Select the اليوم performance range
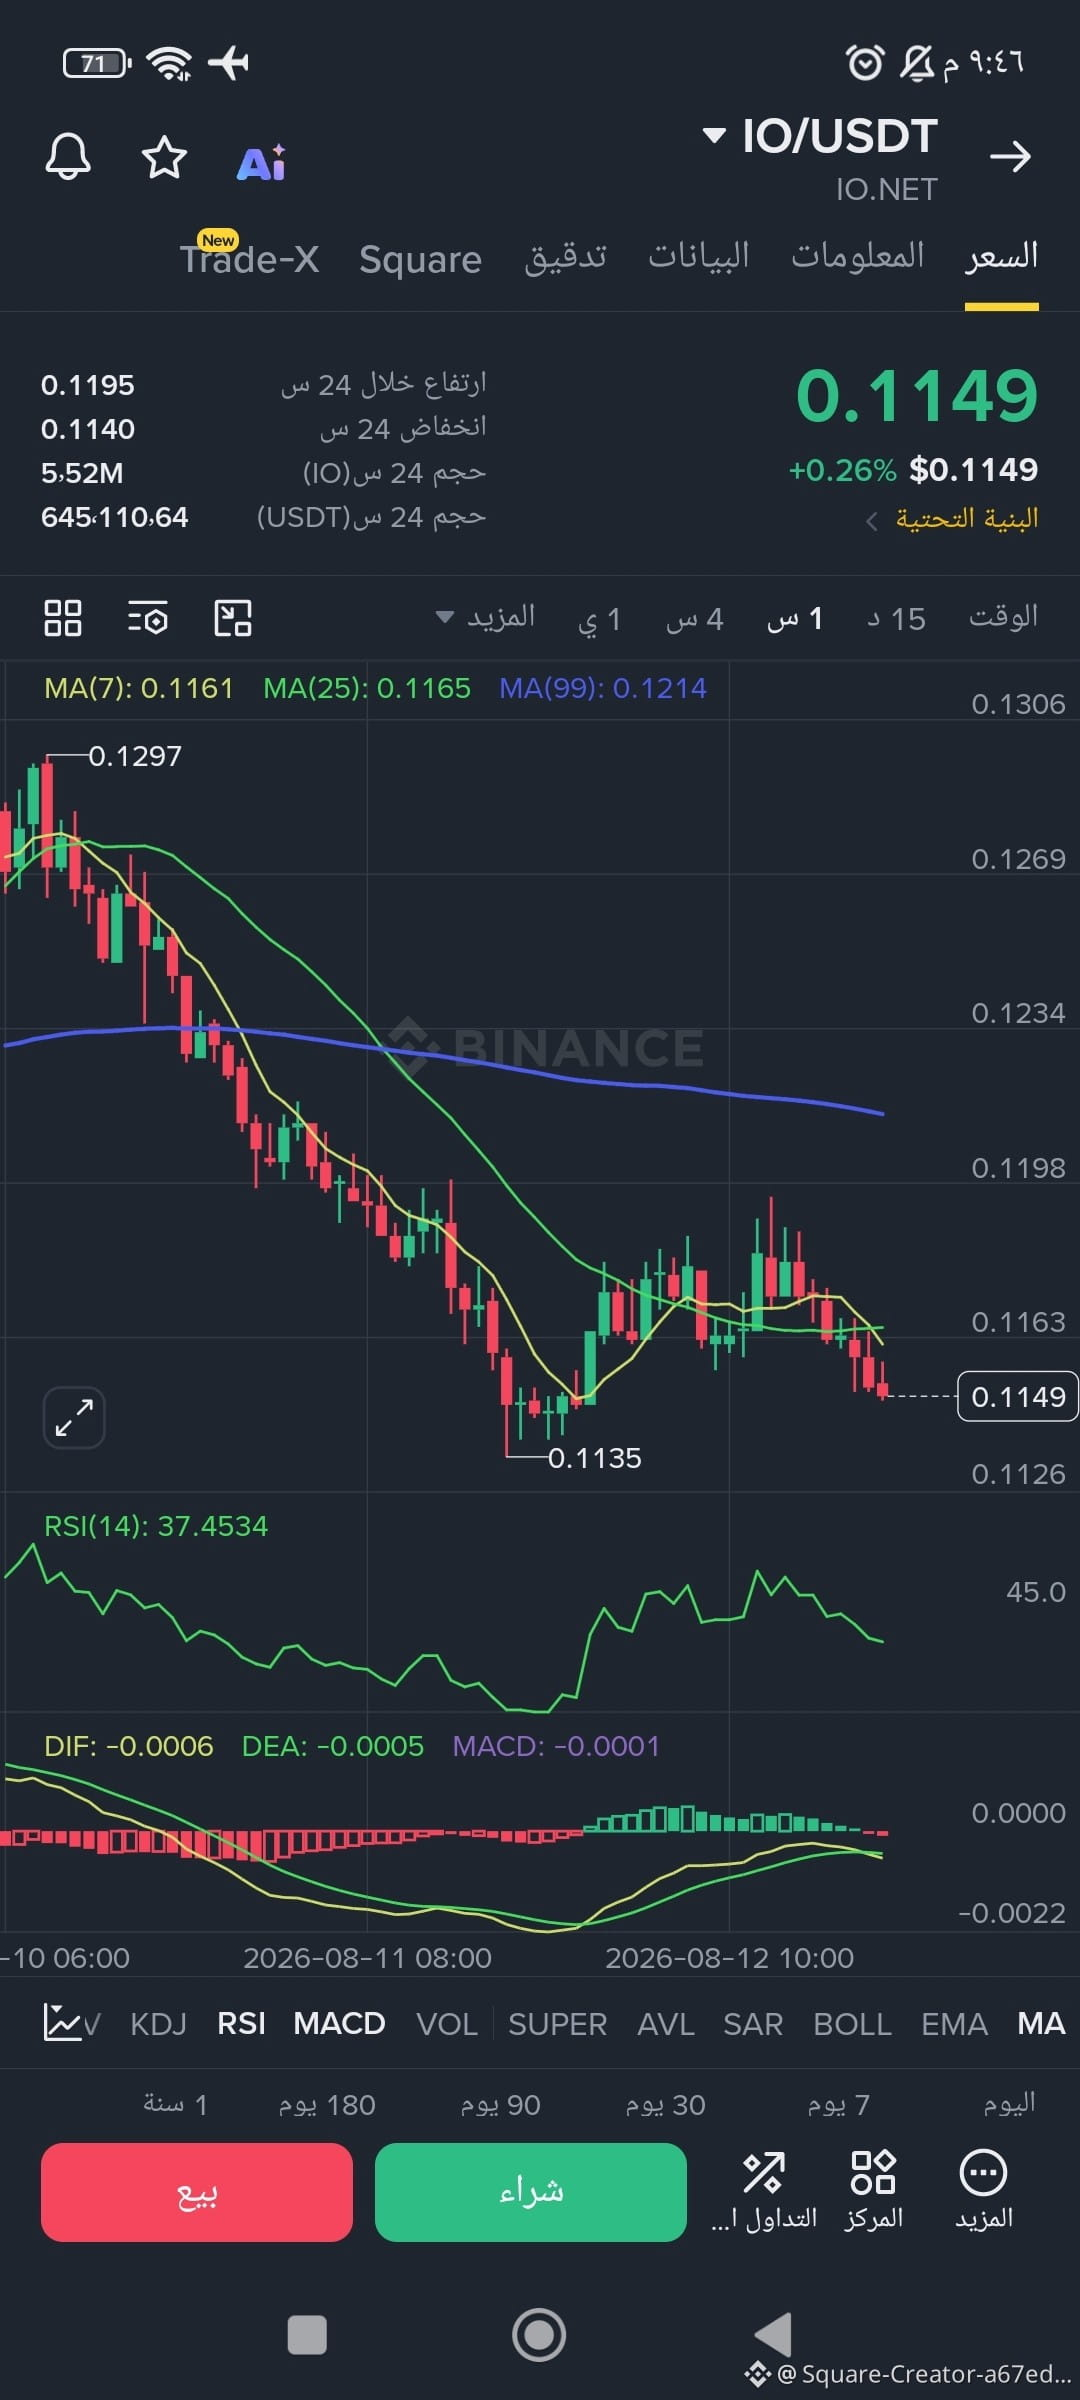The width and height of the screenshot is (1080, 2400). coord(1009,2103)
